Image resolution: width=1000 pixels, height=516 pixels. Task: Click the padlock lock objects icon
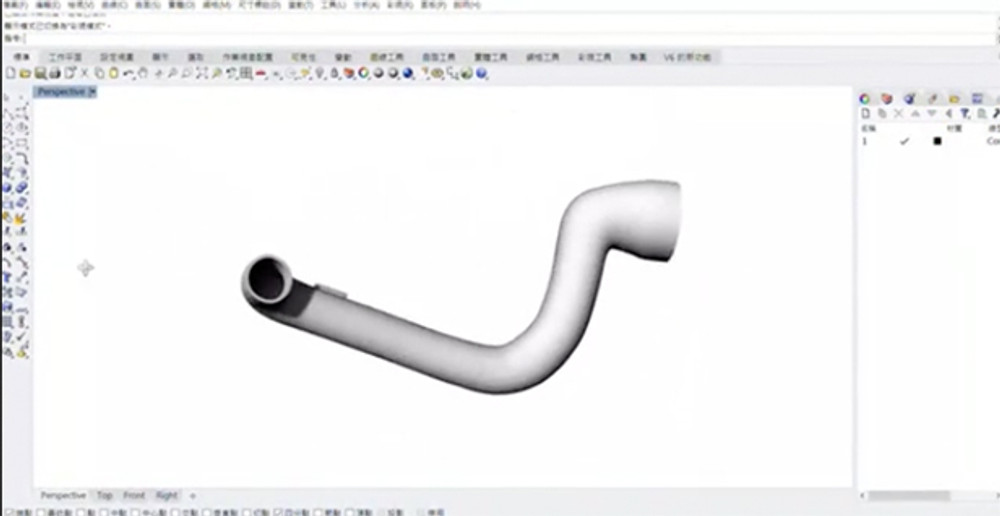[334, 73]
